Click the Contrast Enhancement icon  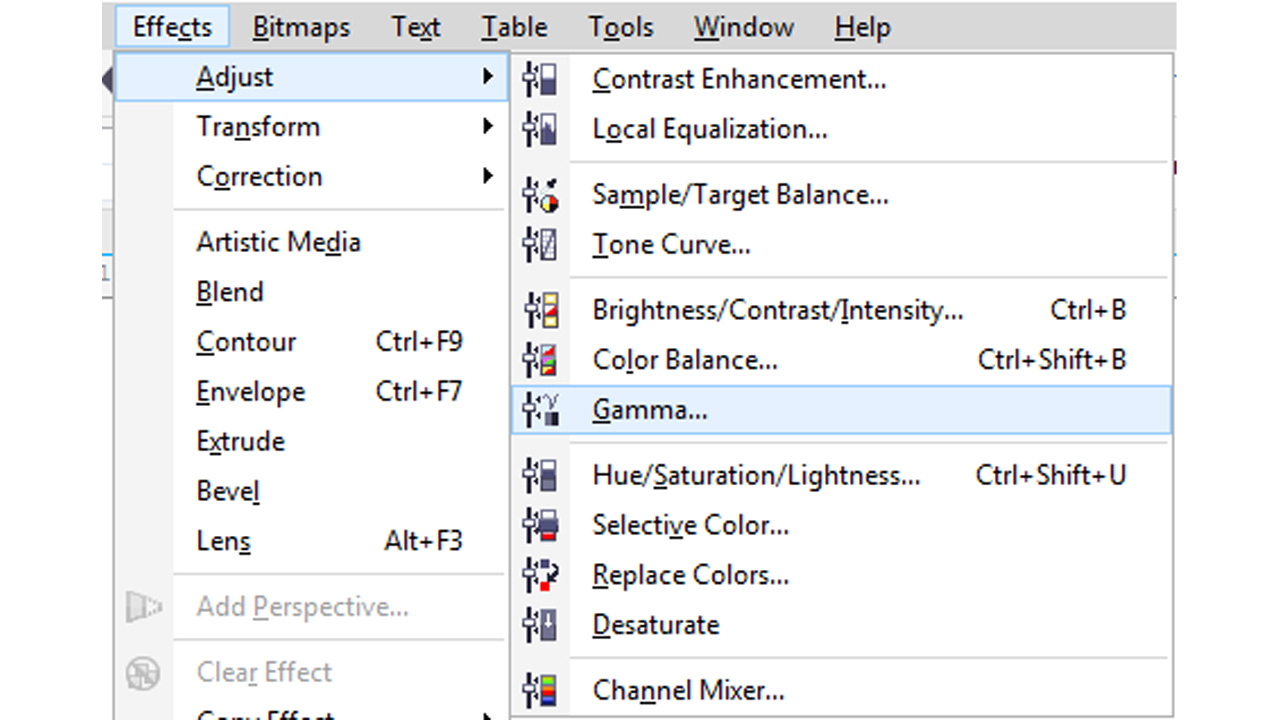tap(541, 80)
